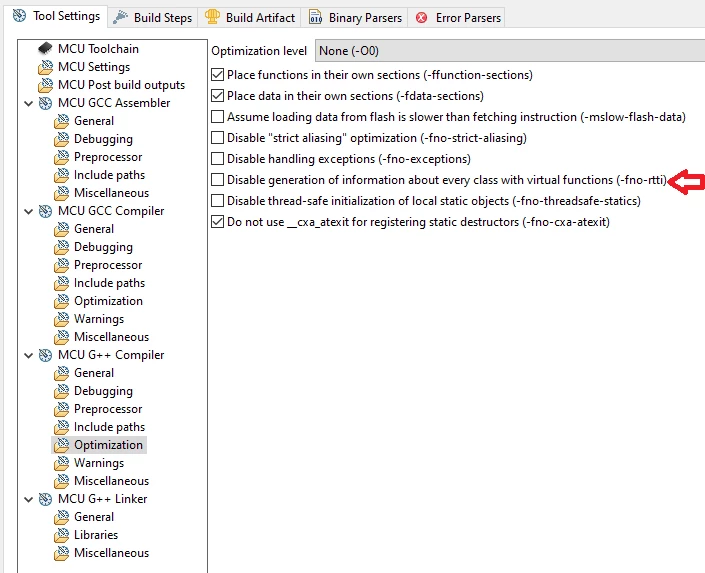Click the MCU Settings folder icon
Screen dimensions: 705x573
click(45, 67)
